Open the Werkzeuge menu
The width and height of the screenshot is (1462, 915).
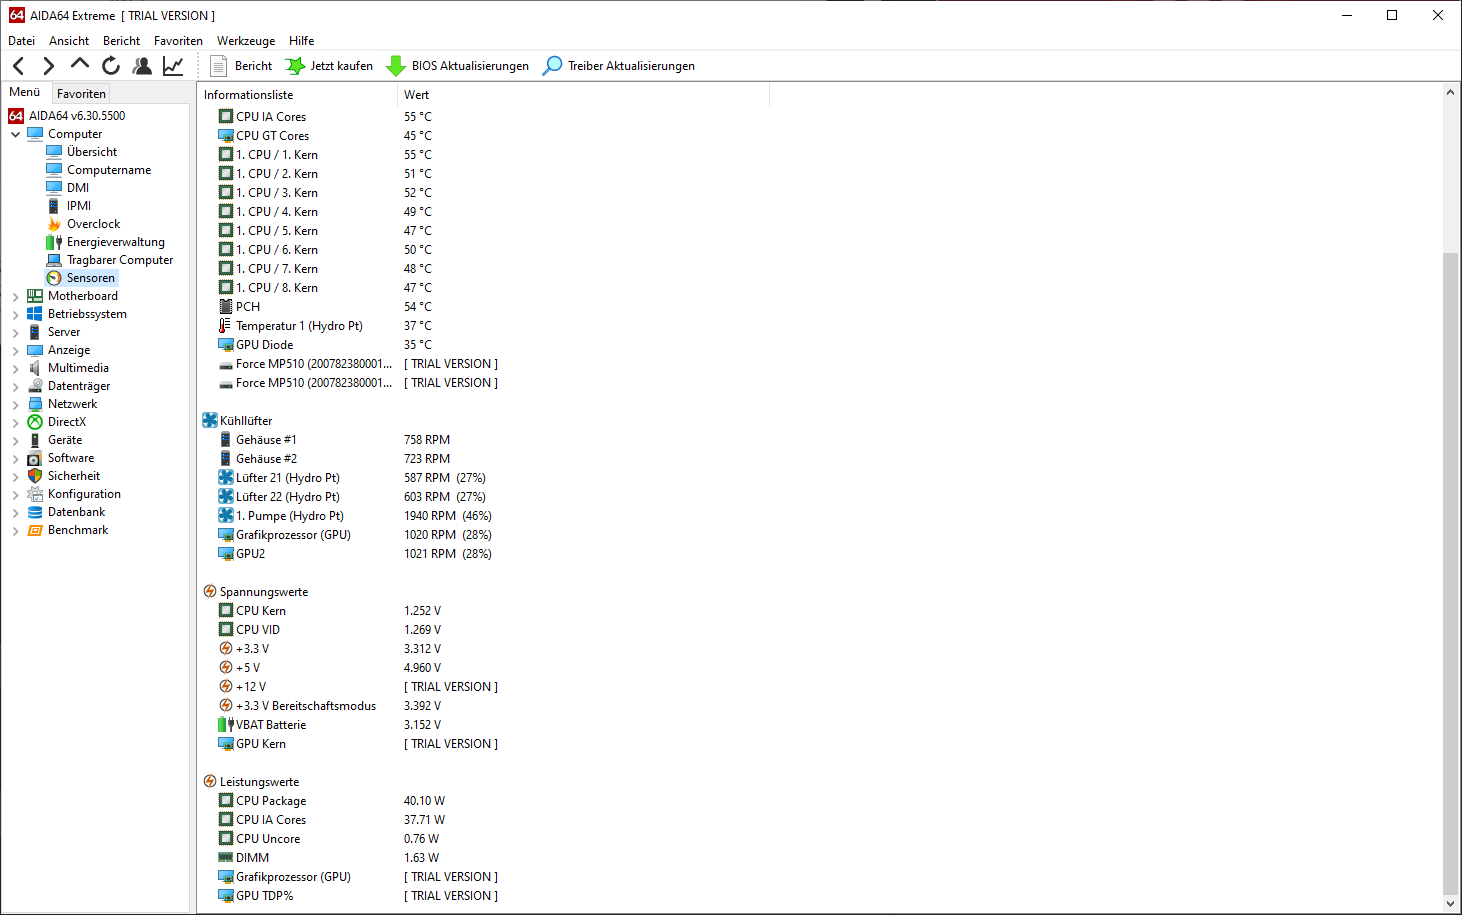point(246,41)
